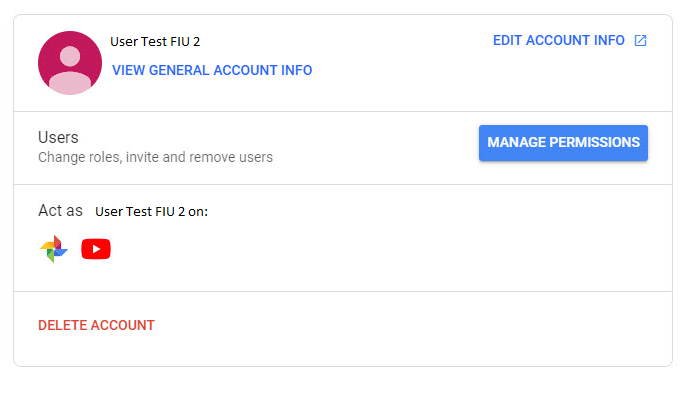Screen dimensions: 688x403
Task: Select the account name beside avatar
Action: (155, 41)
